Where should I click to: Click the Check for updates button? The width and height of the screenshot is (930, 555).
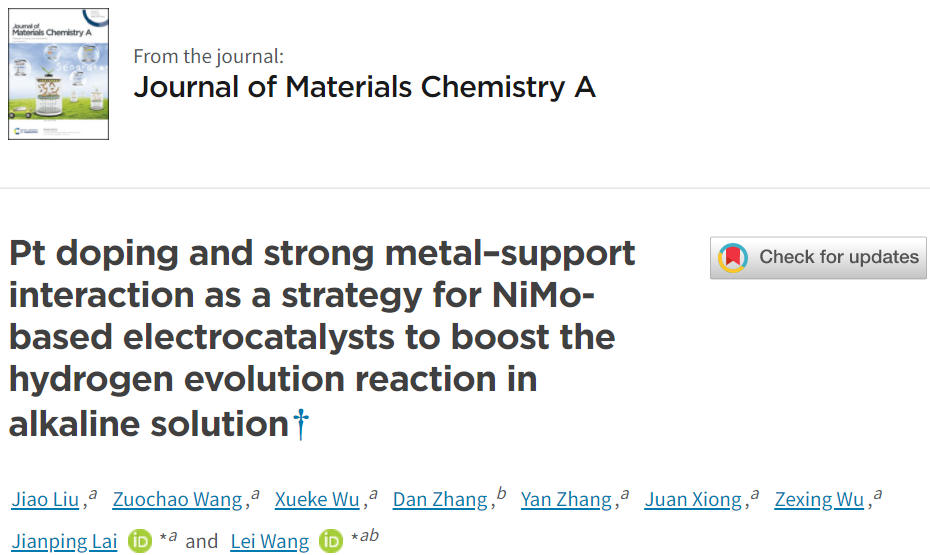coord(818,258)
